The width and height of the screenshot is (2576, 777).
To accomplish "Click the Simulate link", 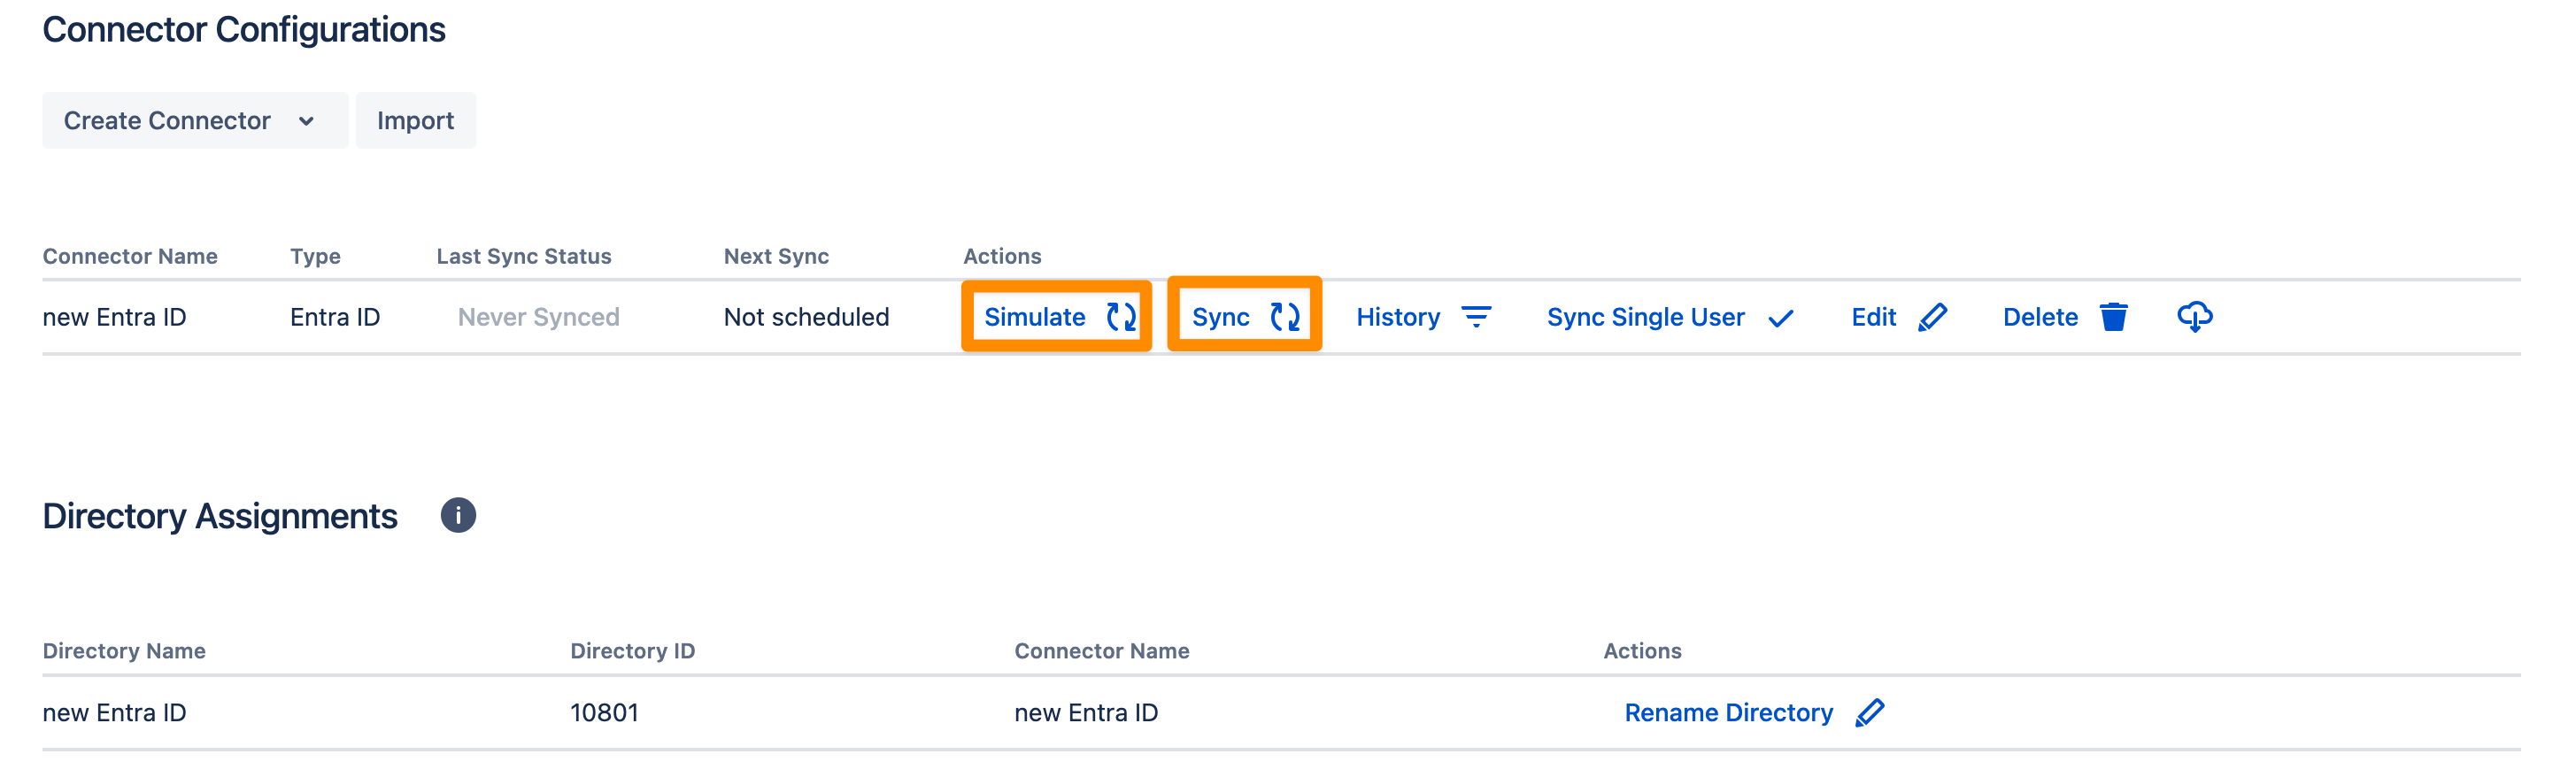I will (1034, 317).
